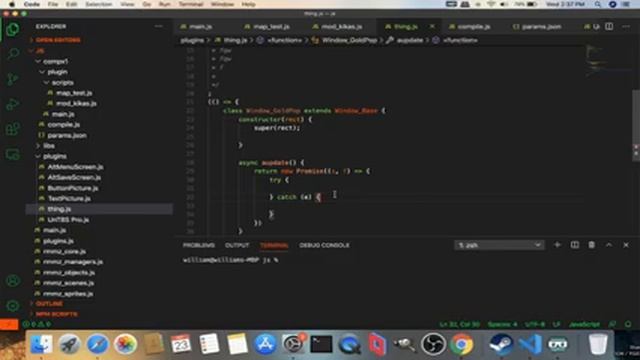
Task: Close the terminal panel
Action: tap(626, 245)
